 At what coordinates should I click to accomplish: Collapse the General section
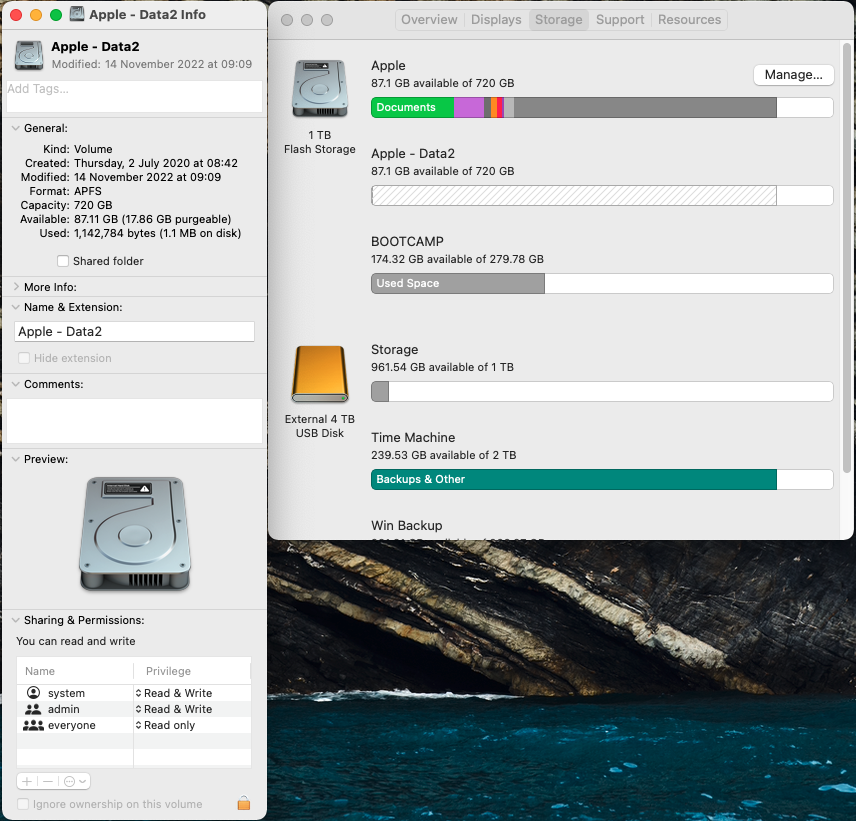click(x=16, y=128)
